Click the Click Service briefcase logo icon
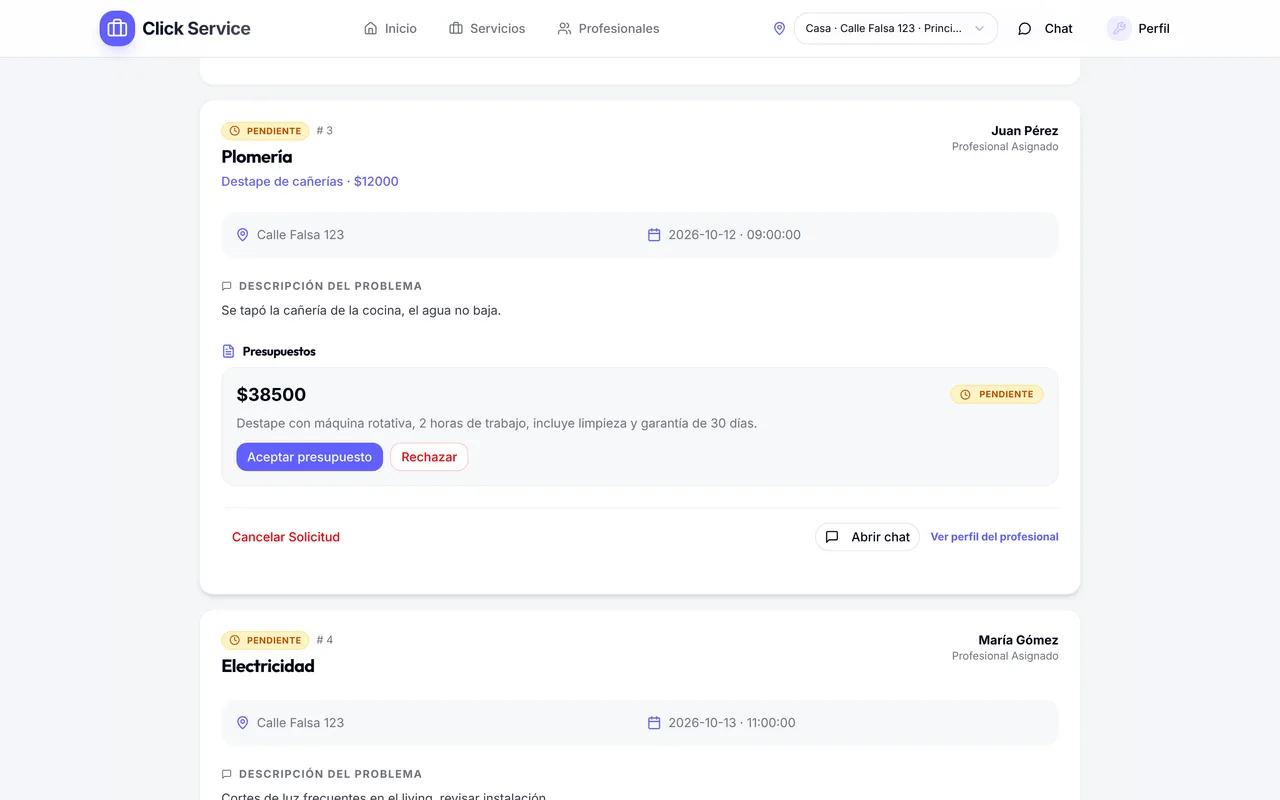This screenshot has width=1280, height=800. 117,28
